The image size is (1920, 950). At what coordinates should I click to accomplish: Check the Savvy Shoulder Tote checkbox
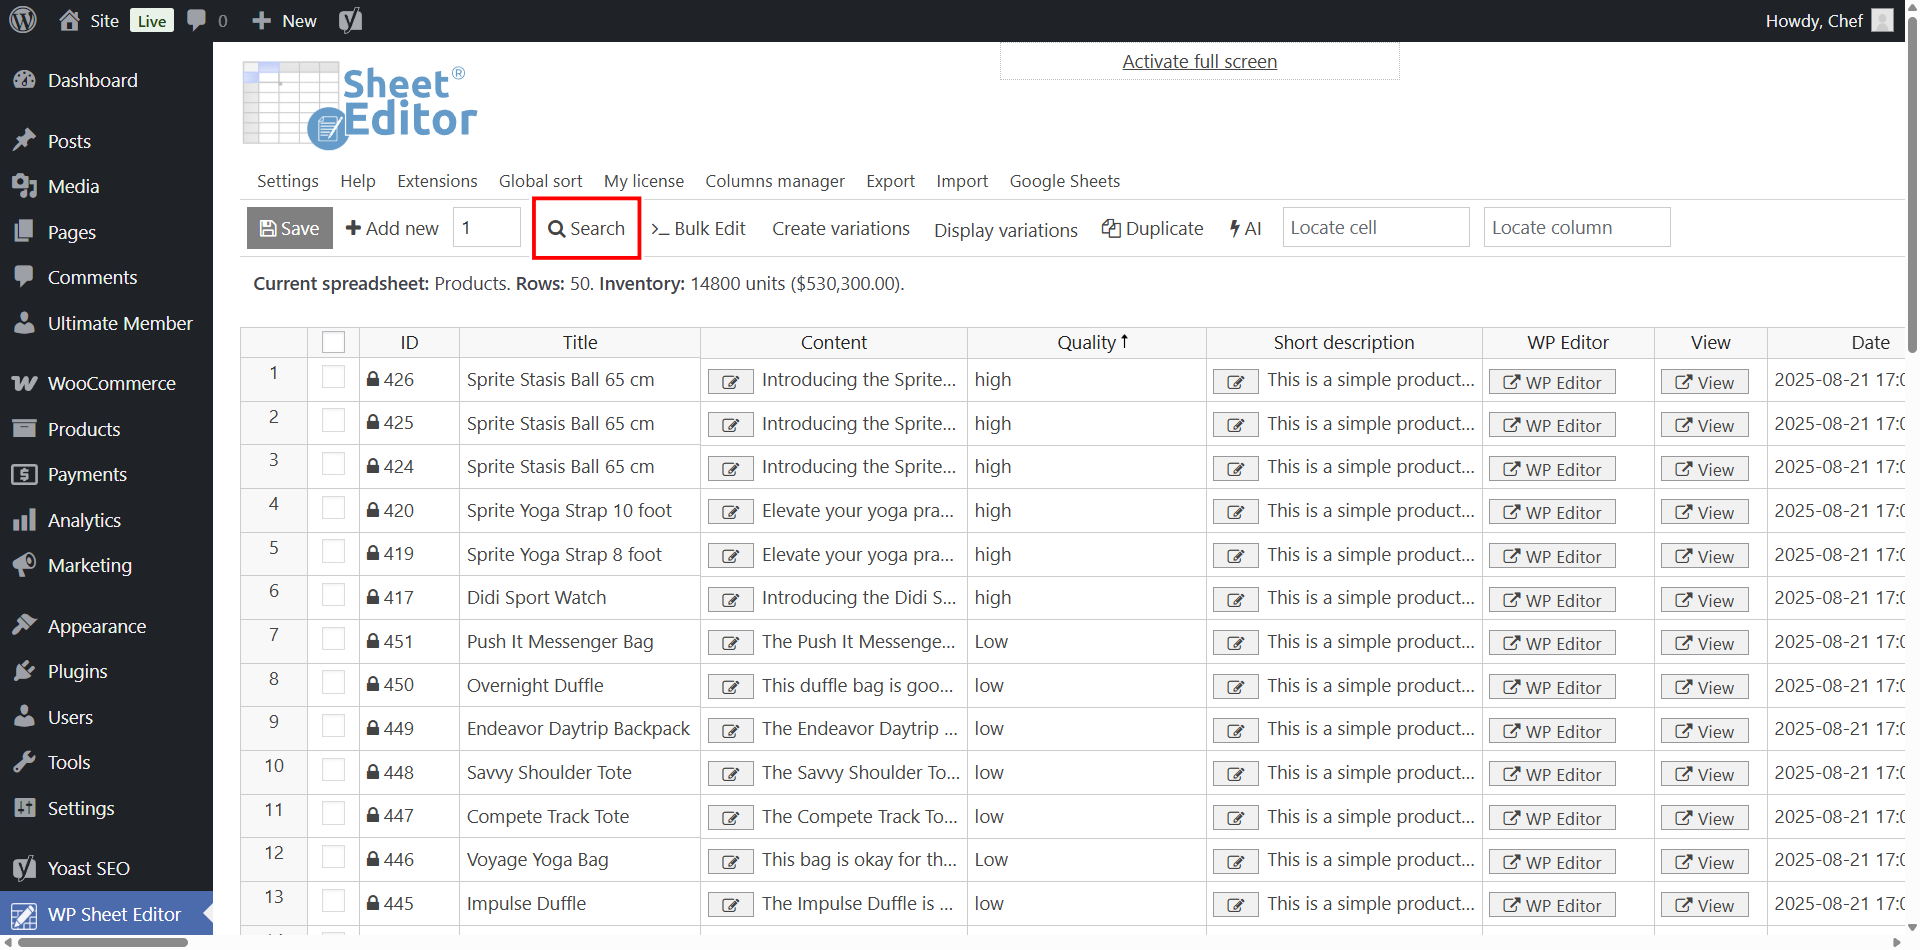(x=334, y=769)
